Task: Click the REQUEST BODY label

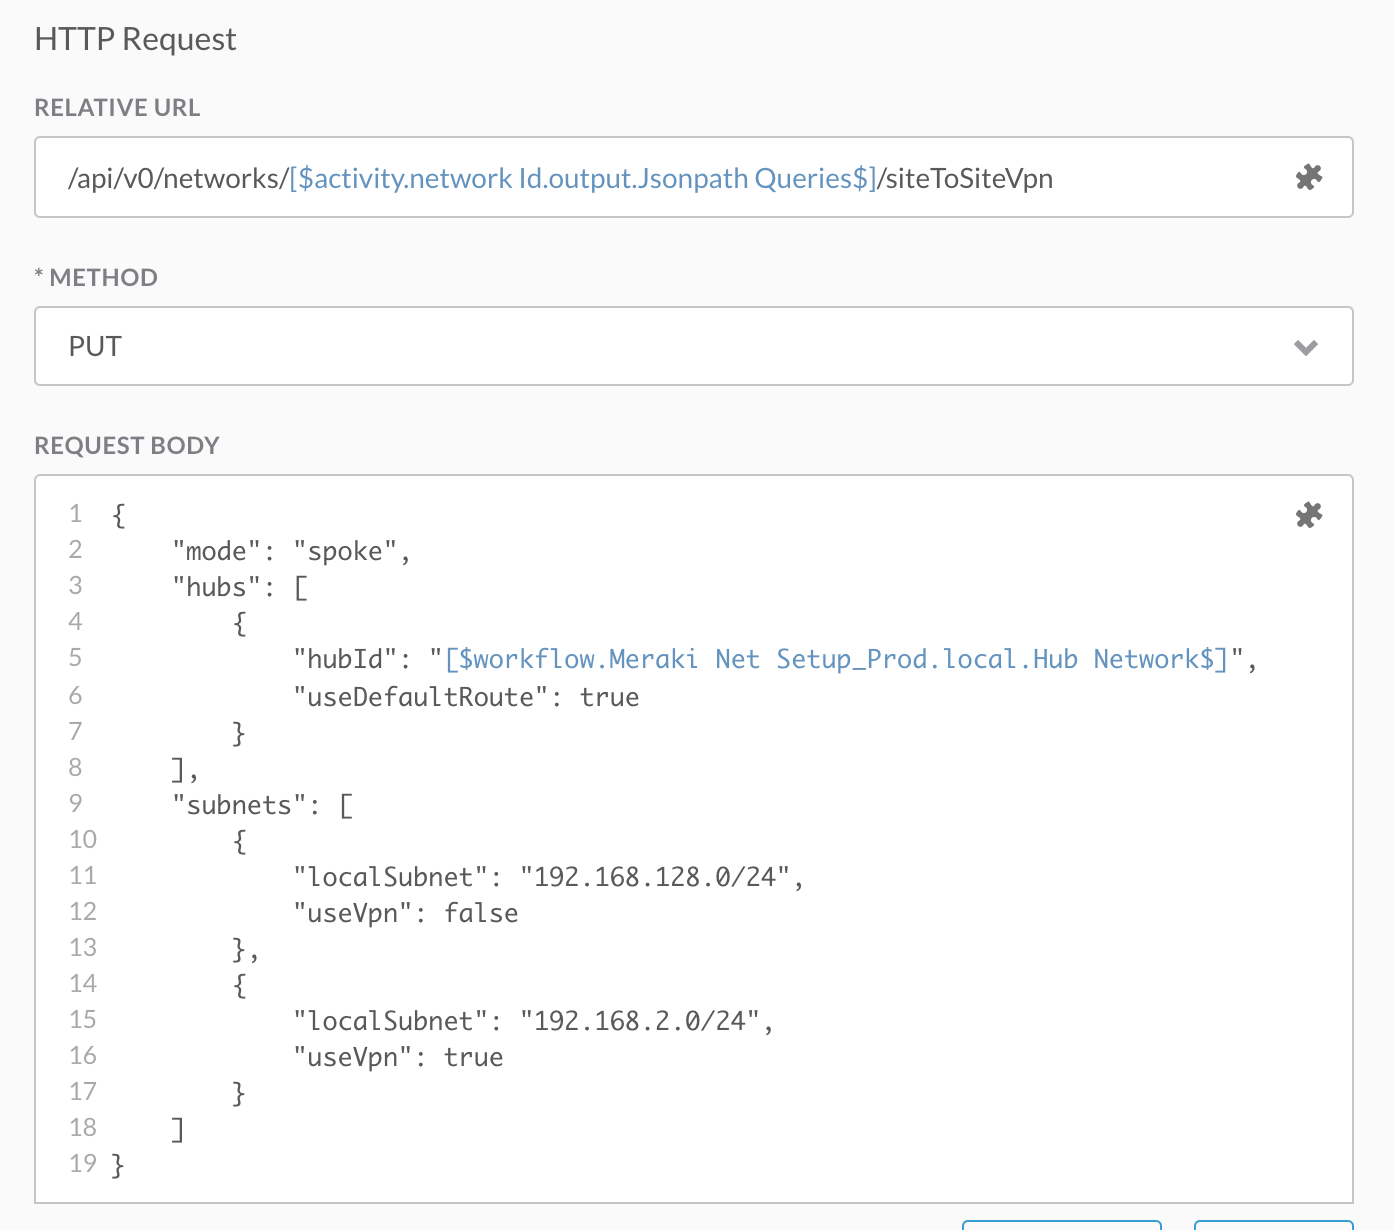Action: pos(127,446)
